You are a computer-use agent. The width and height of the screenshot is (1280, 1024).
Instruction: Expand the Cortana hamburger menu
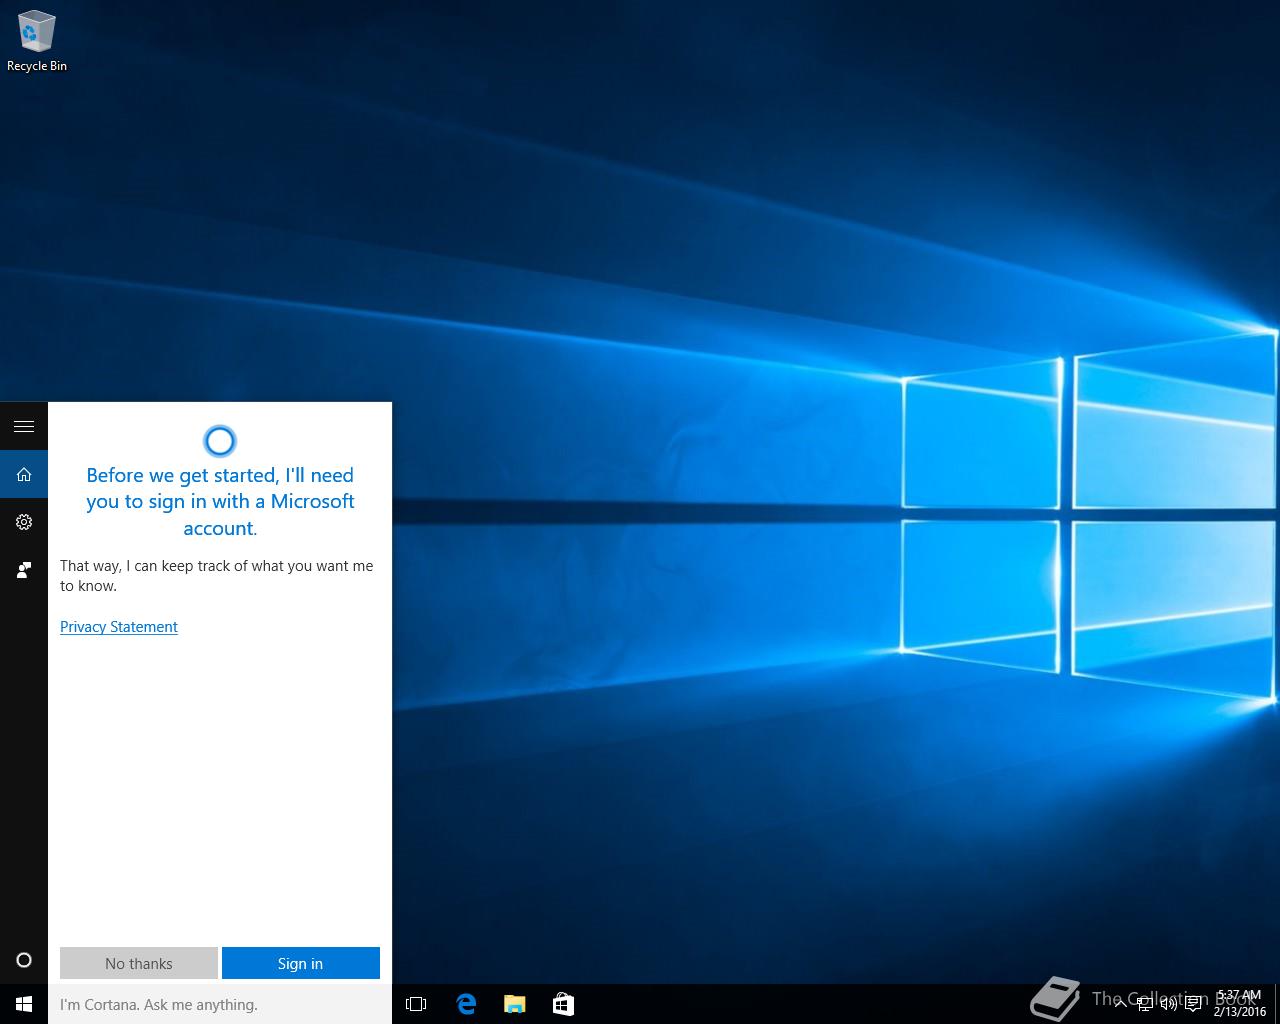(x=24, y=427)
